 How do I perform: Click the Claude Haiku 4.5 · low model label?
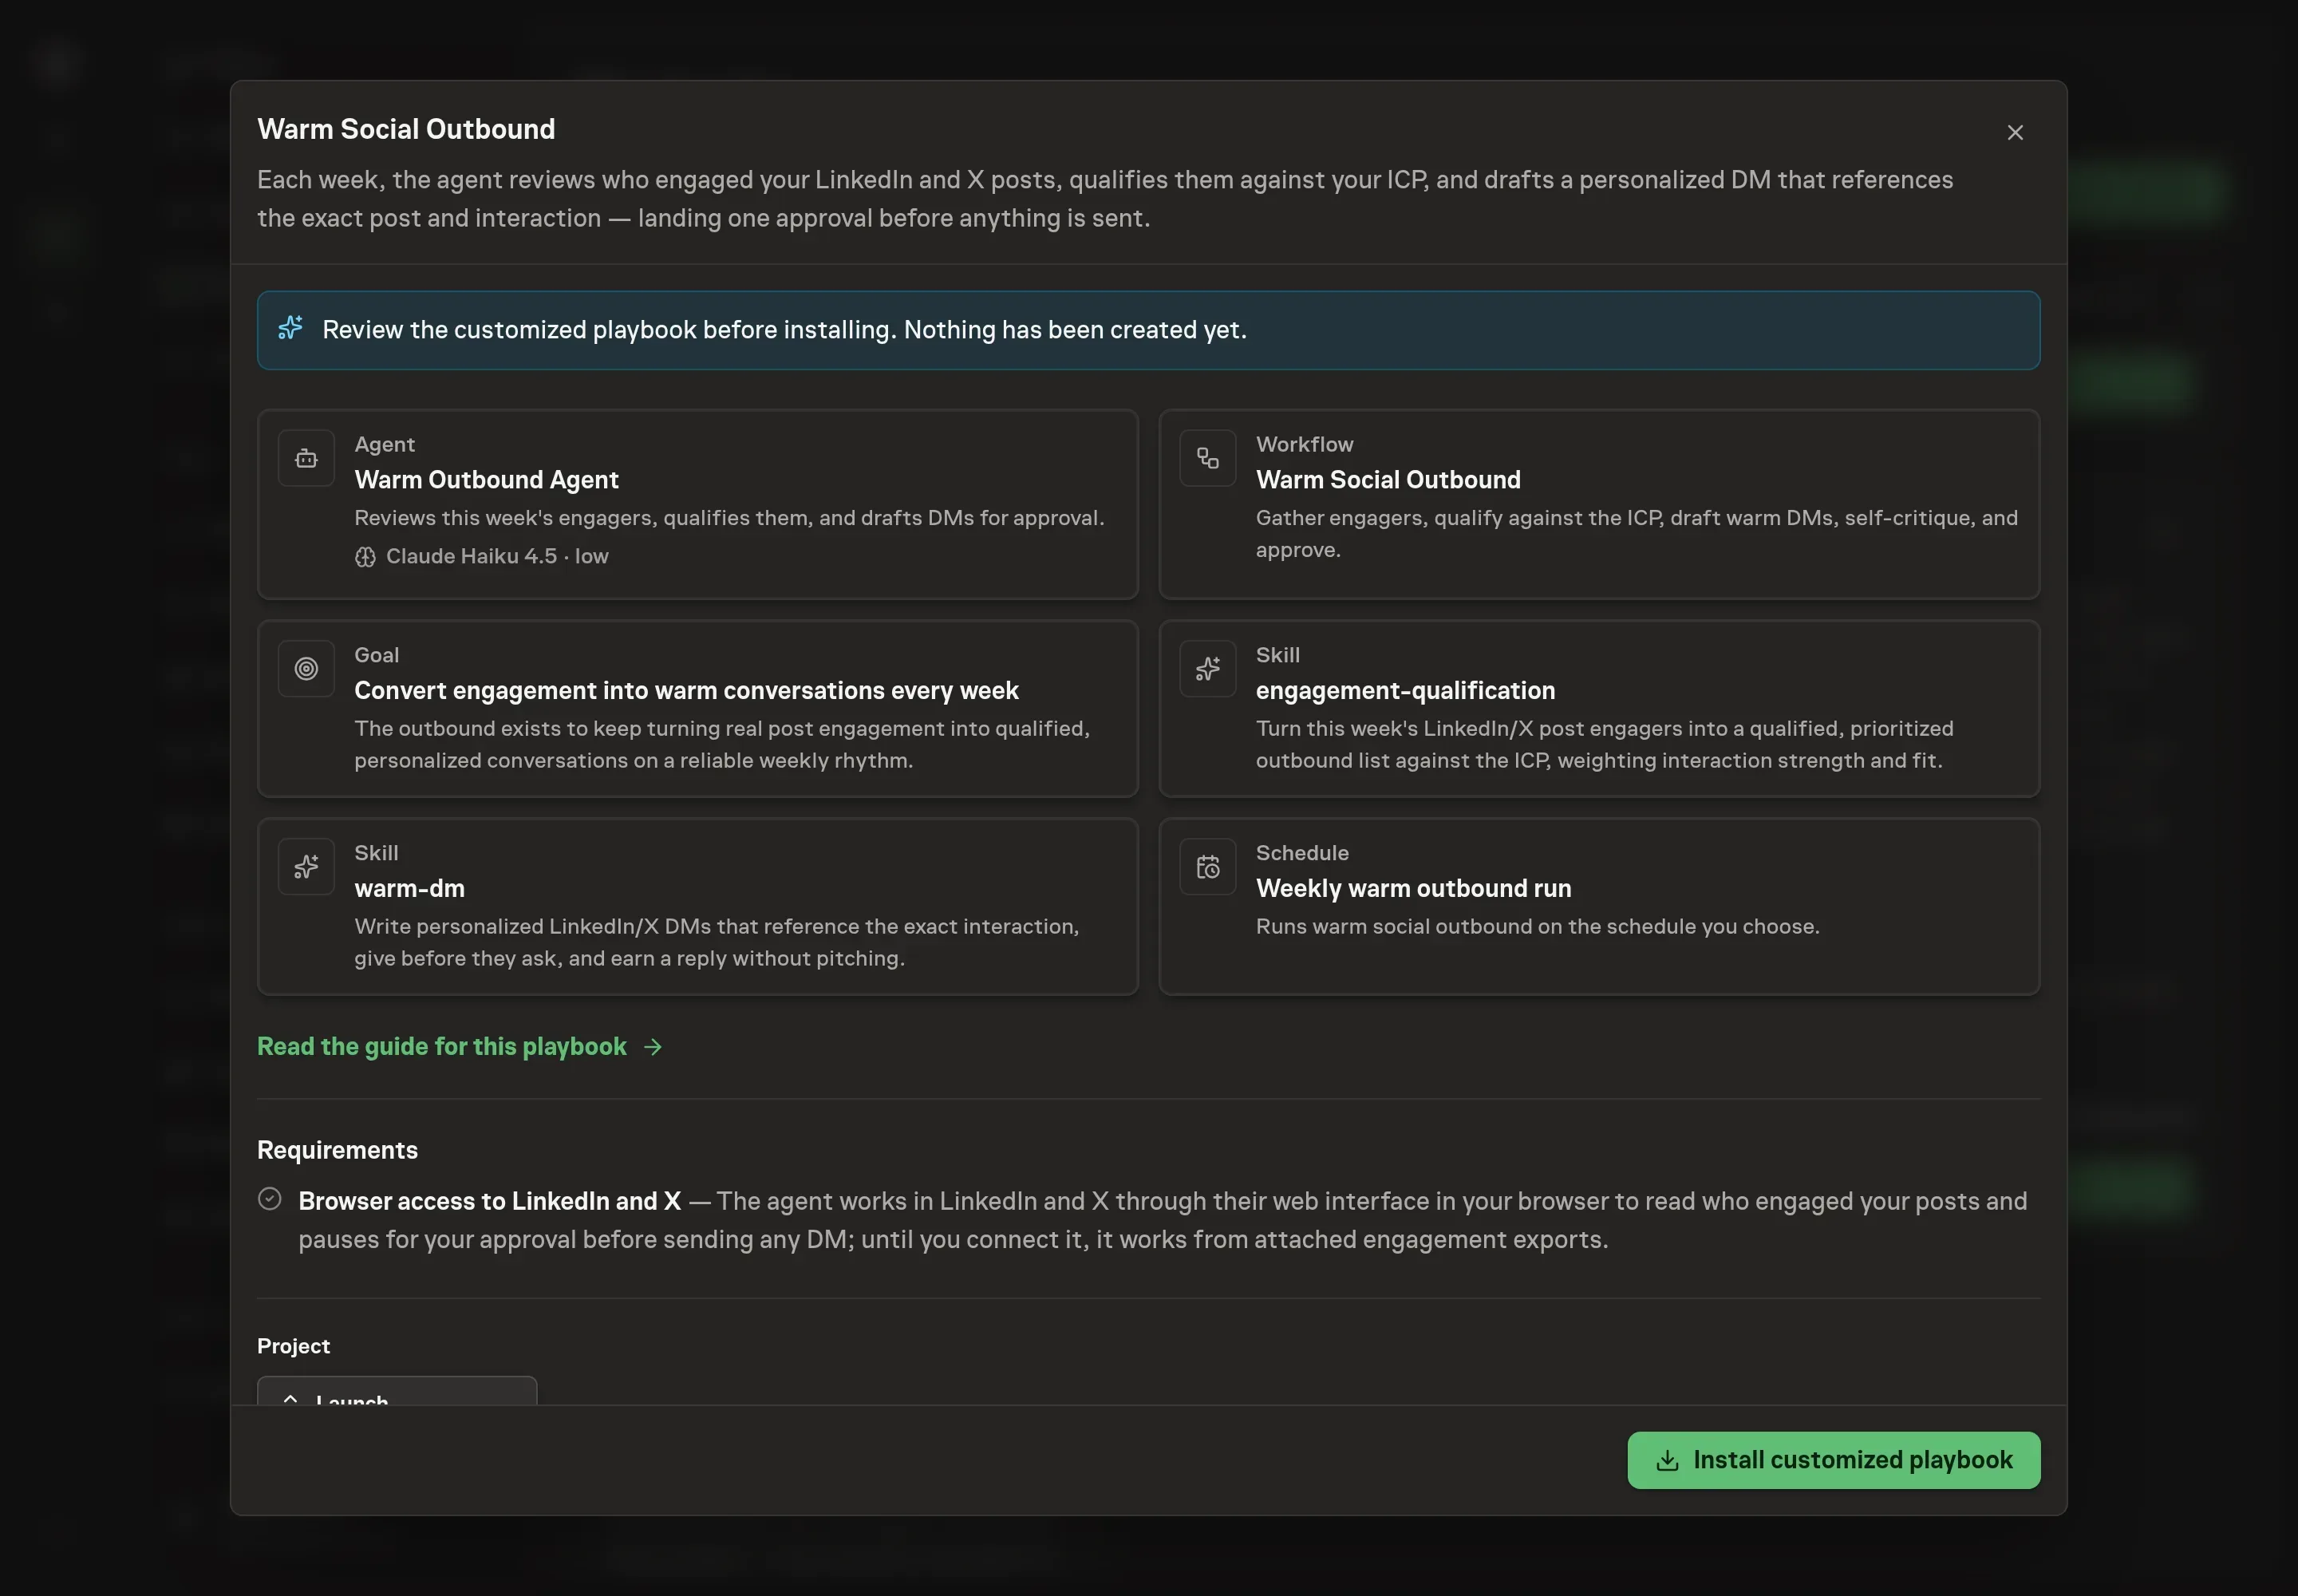pos(497,557)
